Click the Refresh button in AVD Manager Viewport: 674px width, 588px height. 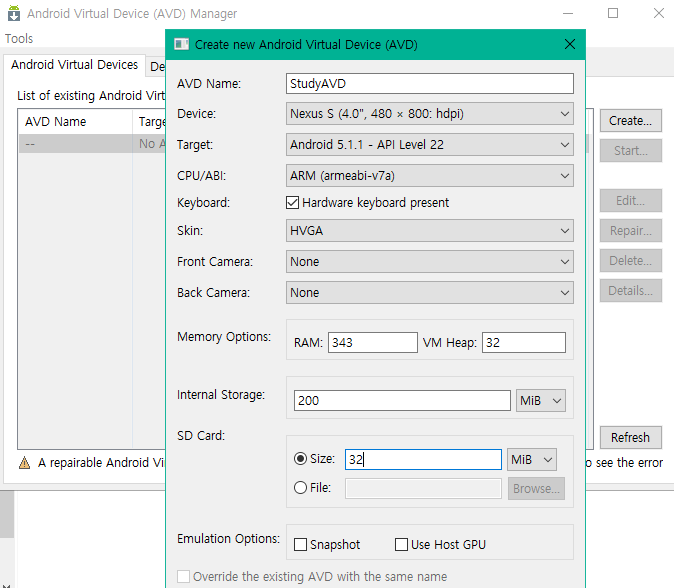tap(631, 438)
